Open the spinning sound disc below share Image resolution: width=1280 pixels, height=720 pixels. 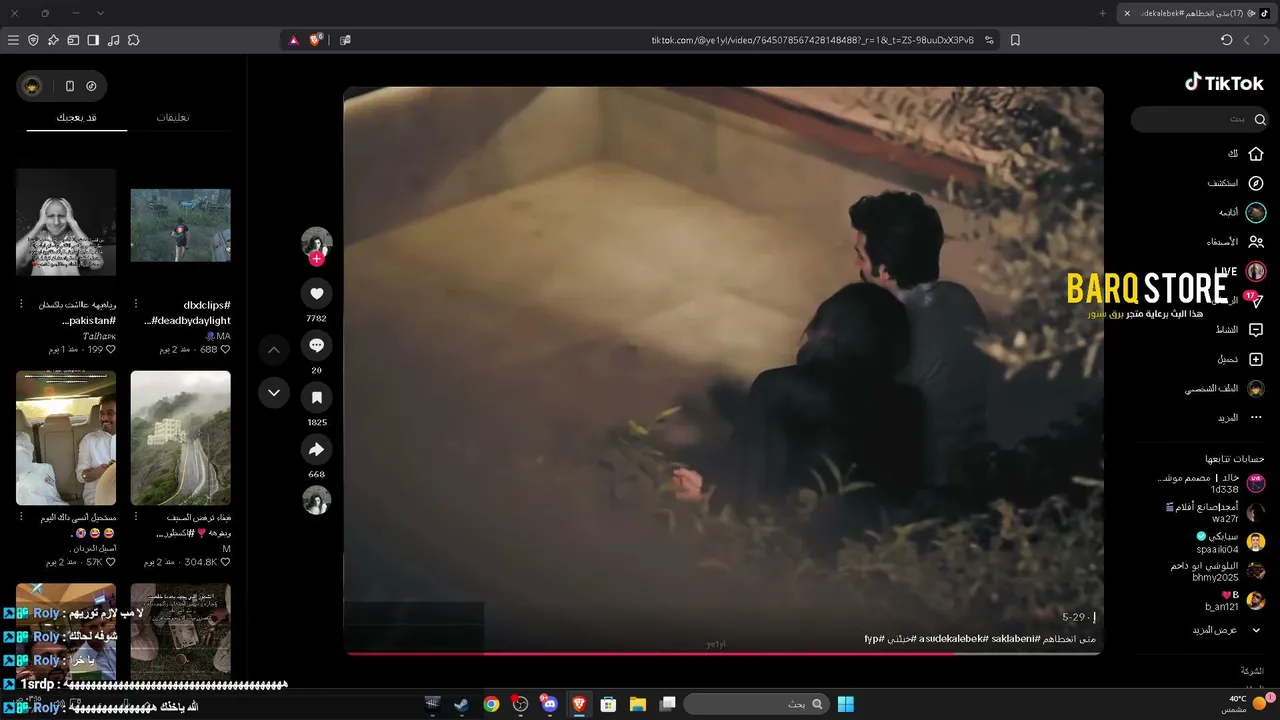[317, 500]
